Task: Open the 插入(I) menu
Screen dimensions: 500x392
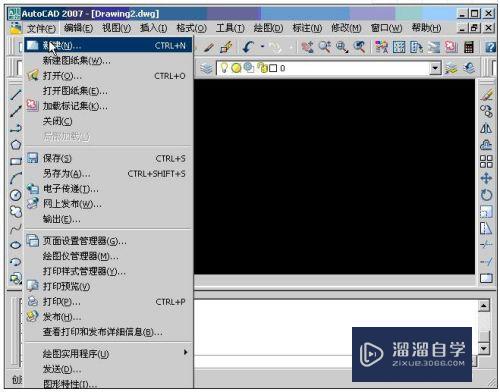Action: point(154,28)
